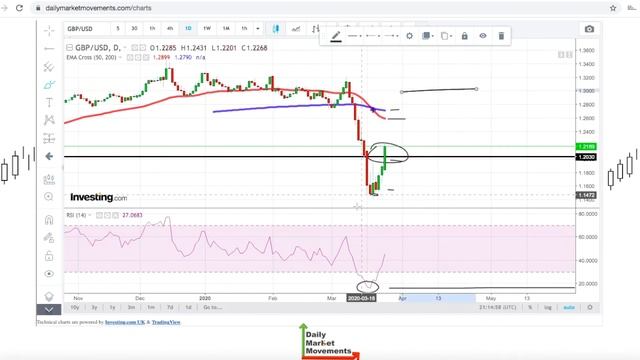The width and height of the screenshot is (640, 360).
Task: Select the 5 minute interval
Action: [x=118, y=29]
